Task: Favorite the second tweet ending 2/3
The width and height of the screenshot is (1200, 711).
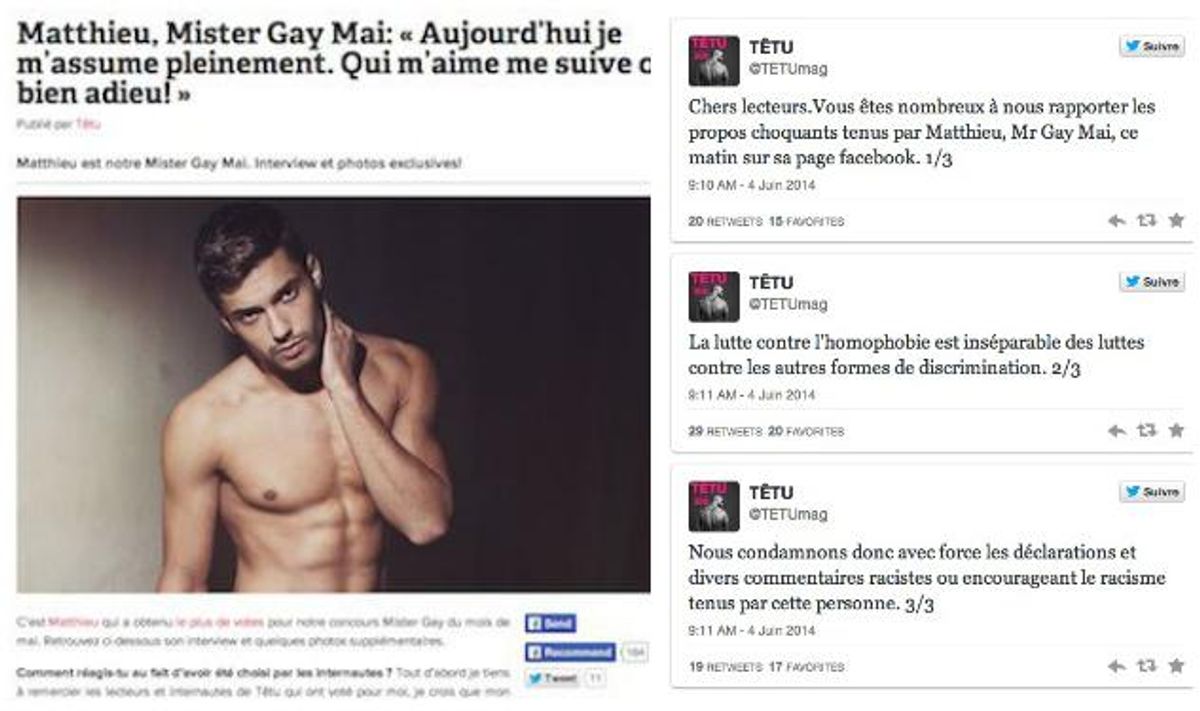Action: 1176,431
